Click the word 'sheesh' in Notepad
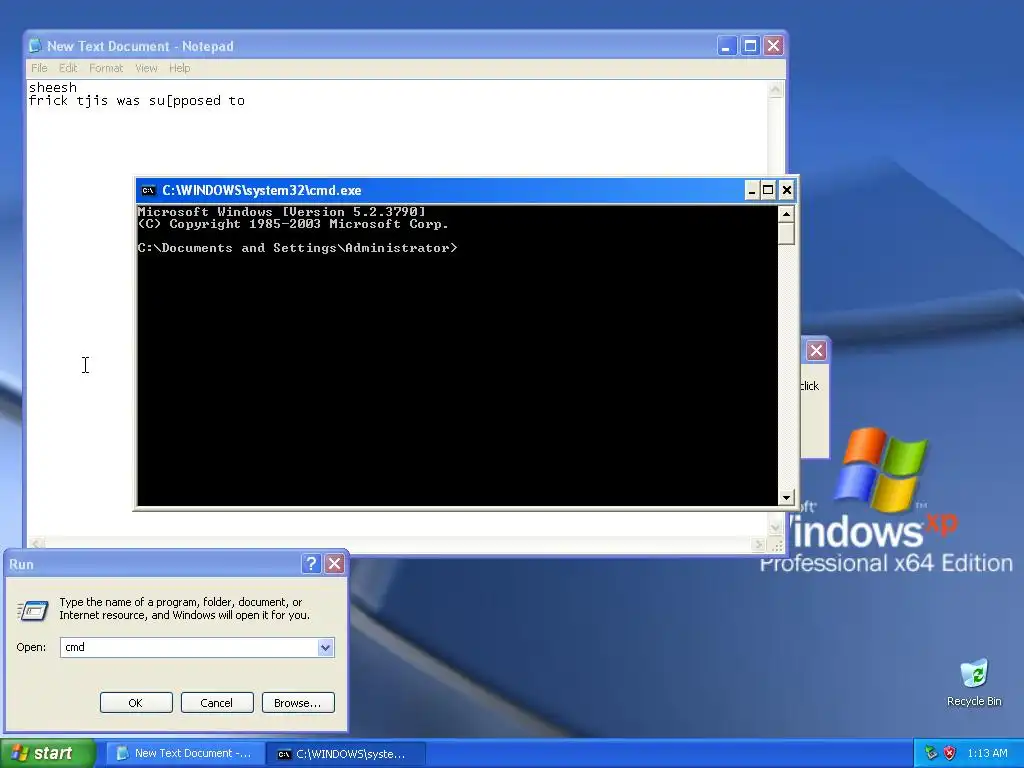The image size is (1024, 768). (x=53, y=87)
